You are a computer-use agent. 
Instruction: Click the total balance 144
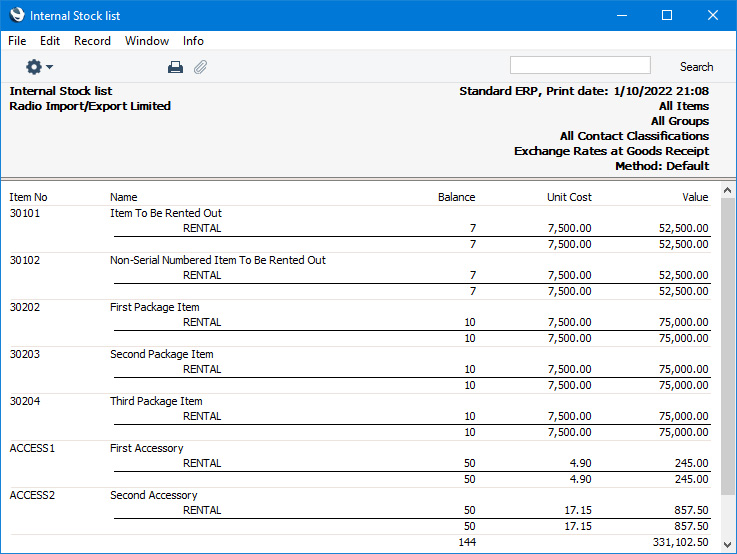[x=467, y=542]
